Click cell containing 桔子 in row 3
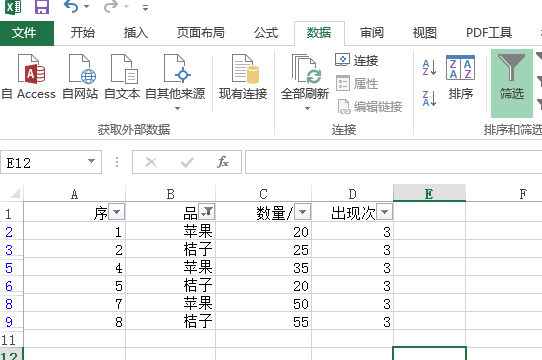The width and height of the screenshot is (542, 360). (171, 249)
